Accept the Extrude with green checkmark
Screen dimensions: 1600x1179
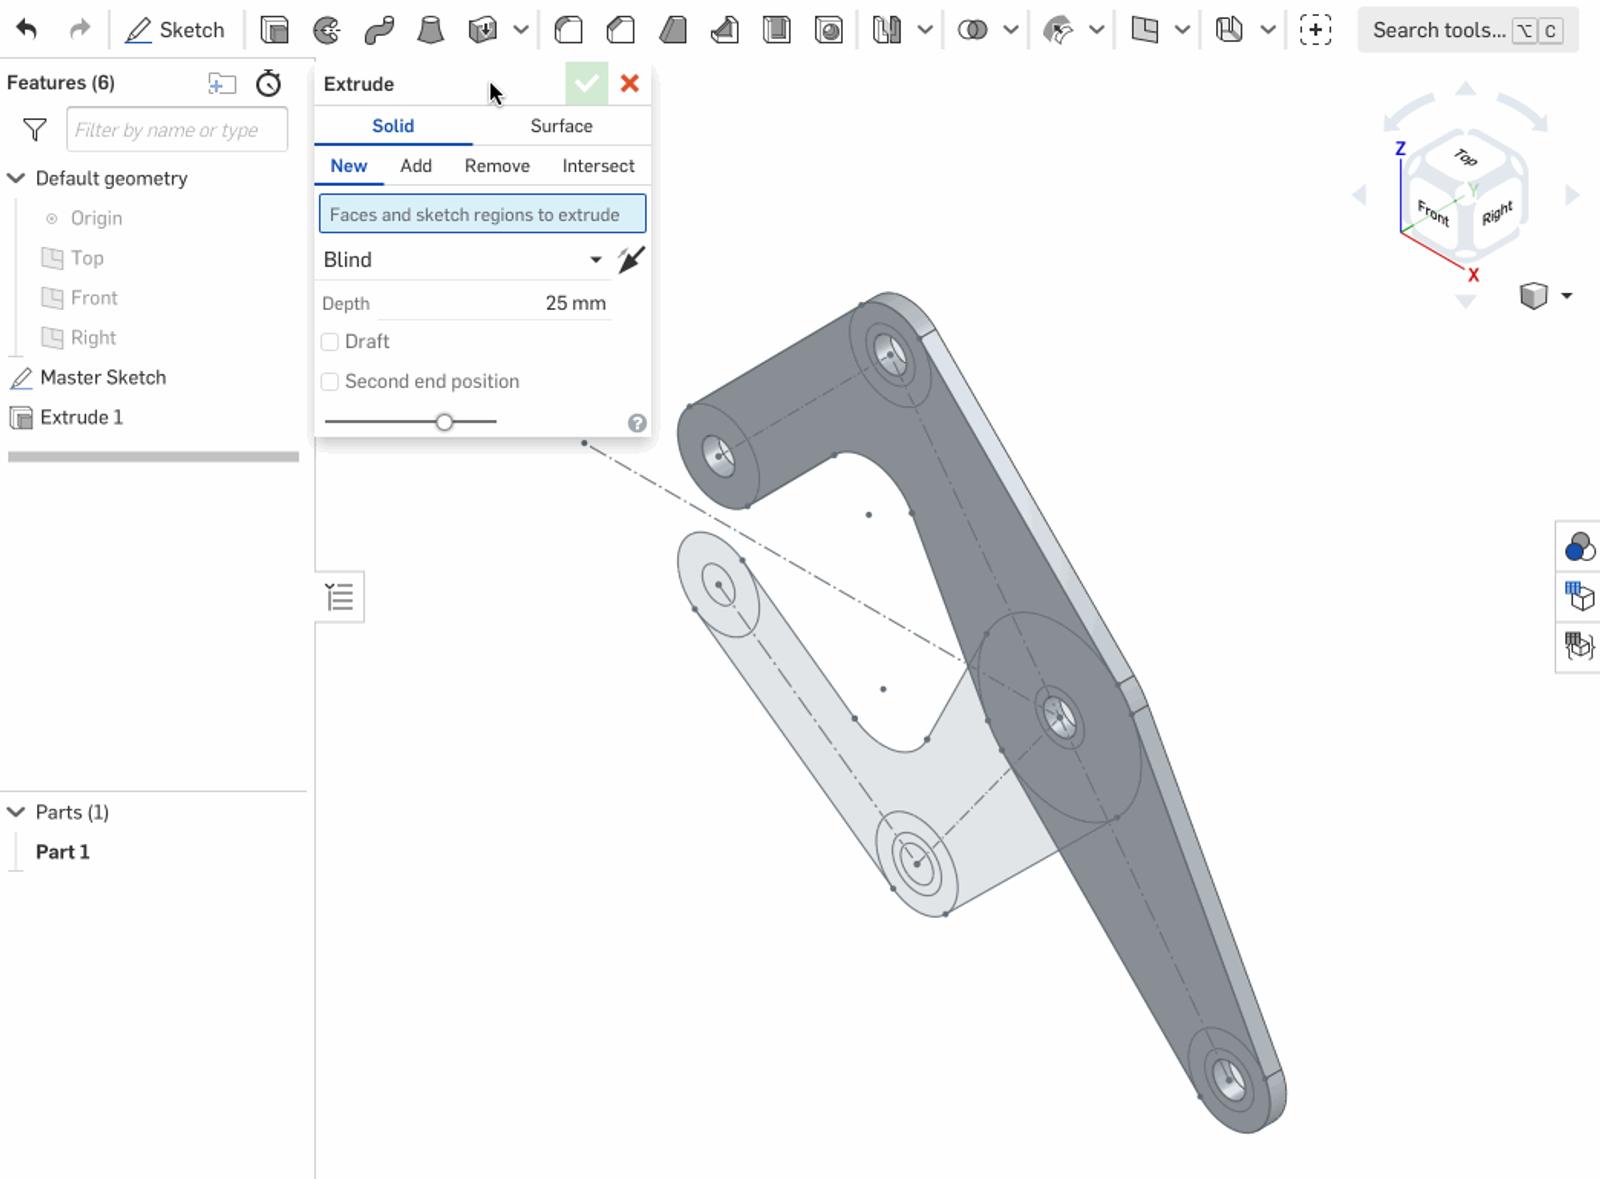click(586, 84)
